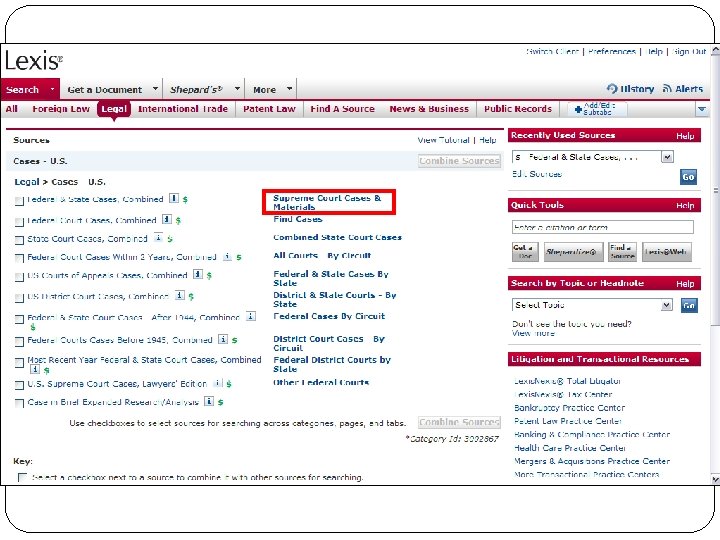Open Select Topic dropdown
The height and width of the screenshot is (540, 720).
coord(666,305)
